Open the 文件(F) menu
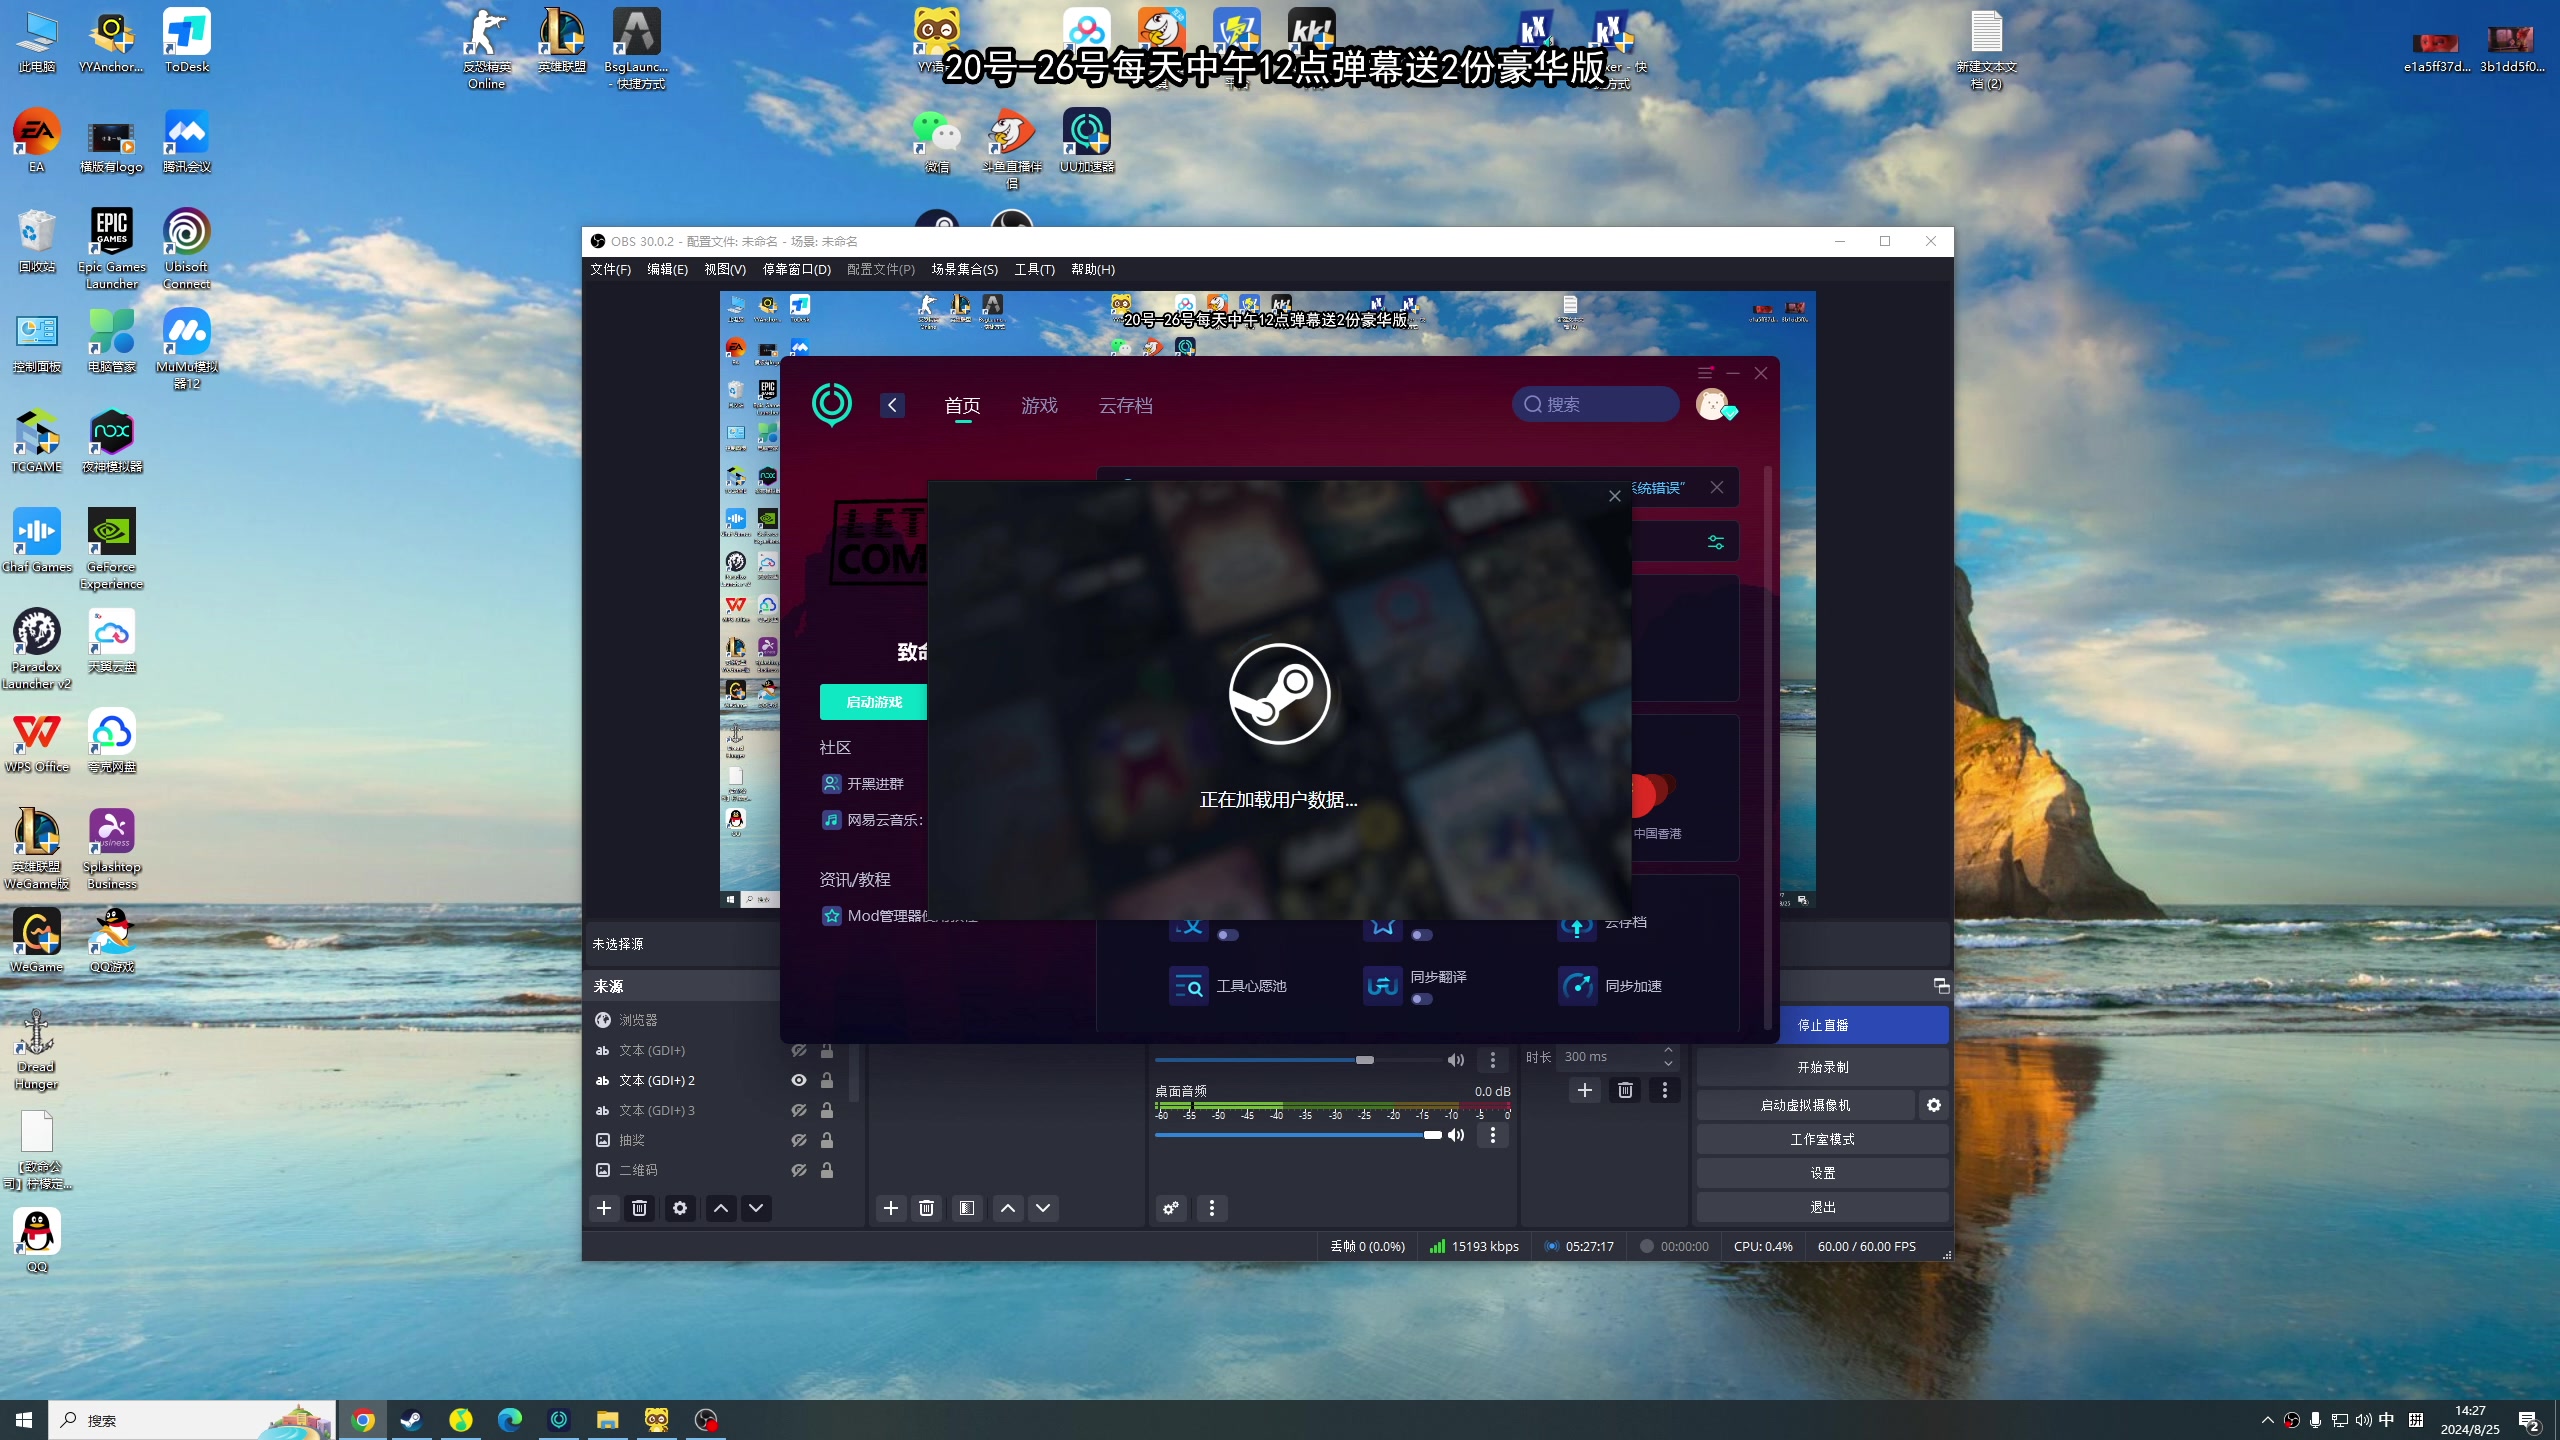The width and height of the screenshot is (2560, 1440). tap(610, 269)
